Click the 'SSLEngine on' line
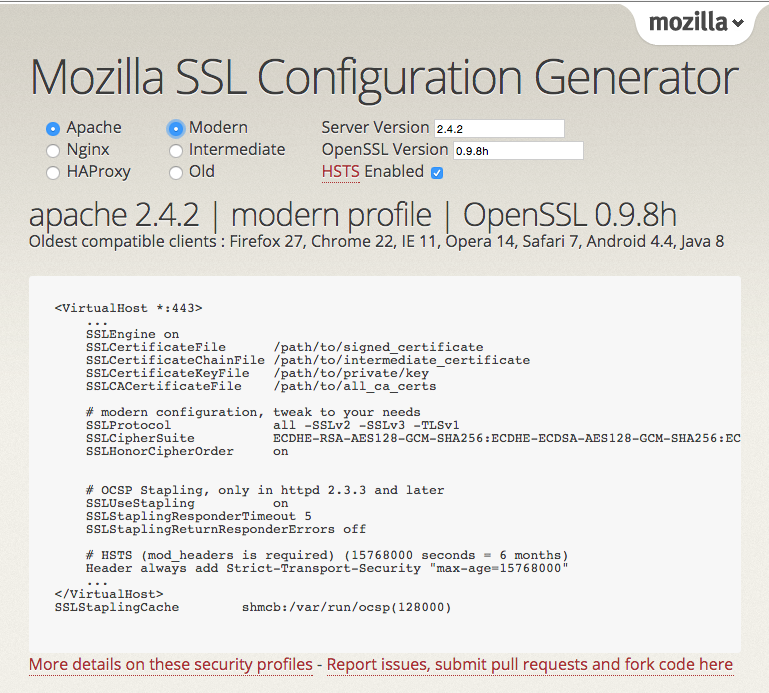 132,334
